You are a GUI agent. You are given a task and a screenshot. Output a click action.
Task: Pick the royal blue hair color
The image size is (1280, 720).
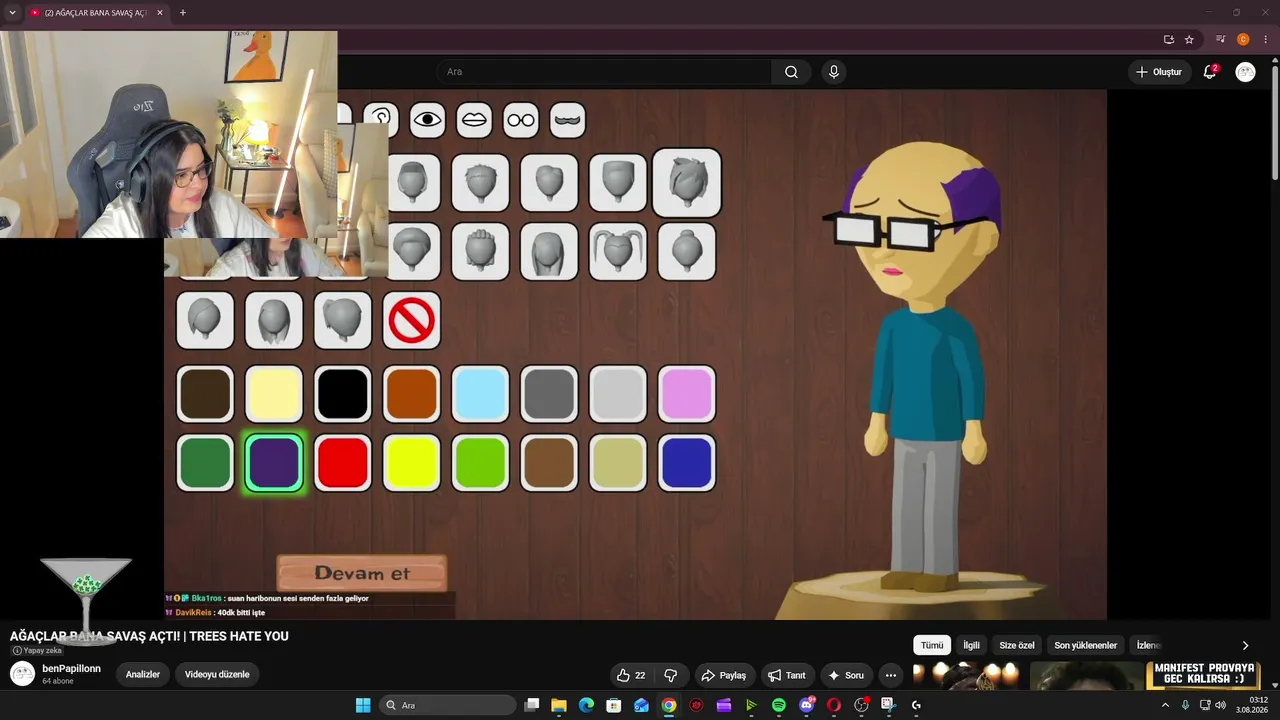[x=687, y=463]
